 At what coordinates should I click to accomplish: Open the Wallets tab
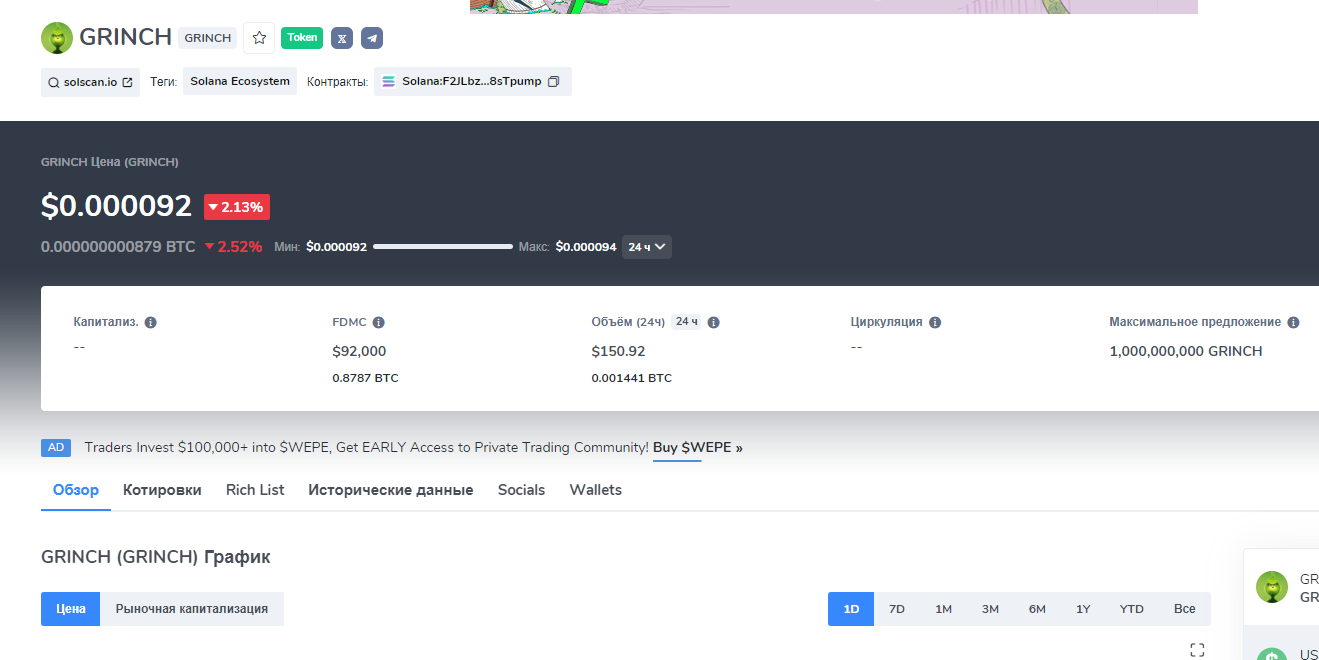tap(596, 490)
